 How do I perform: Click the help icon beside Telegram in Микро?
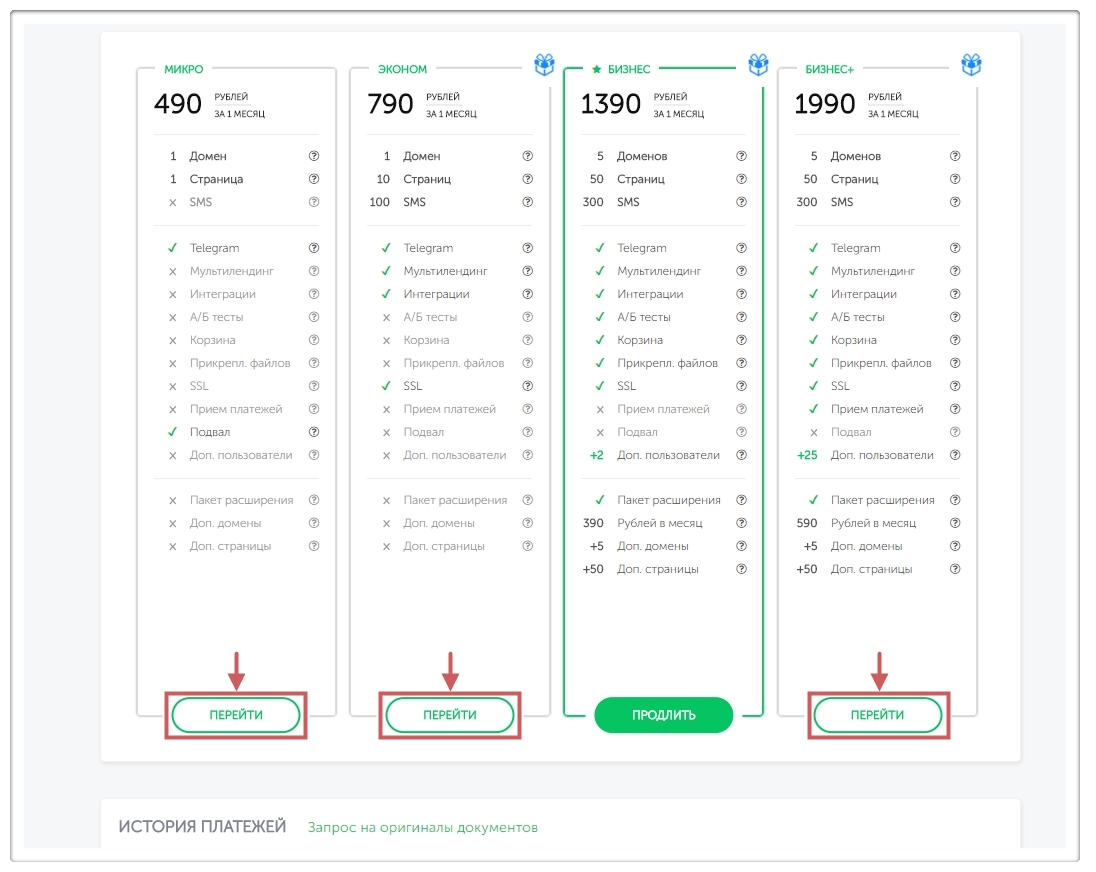(x=314, y=248)
